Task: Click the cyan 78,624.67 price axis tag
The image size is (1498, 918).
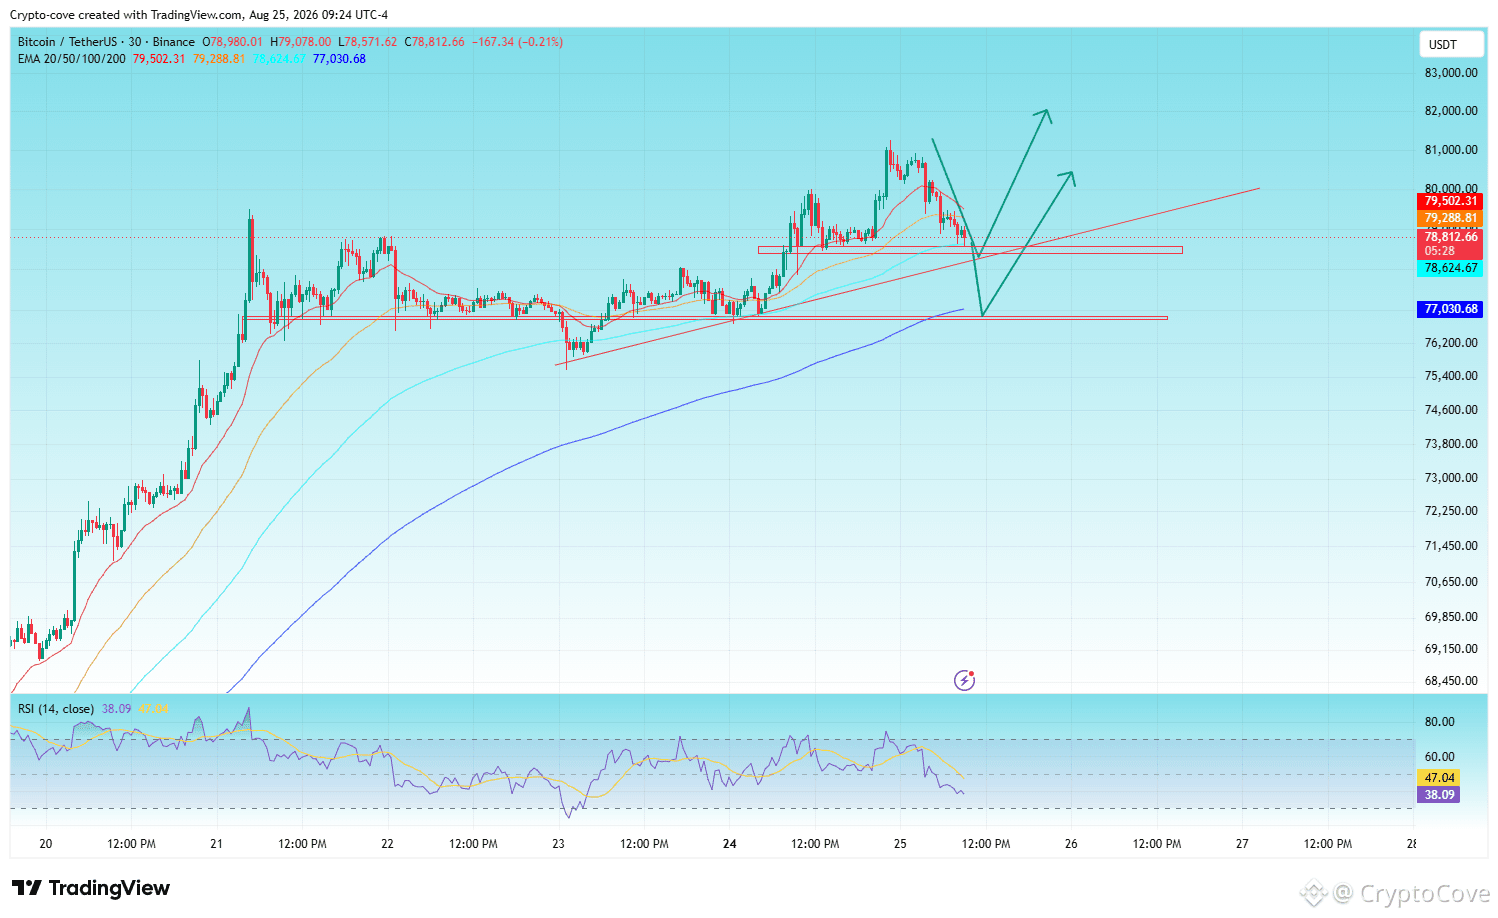Action: click(1451, 268)
